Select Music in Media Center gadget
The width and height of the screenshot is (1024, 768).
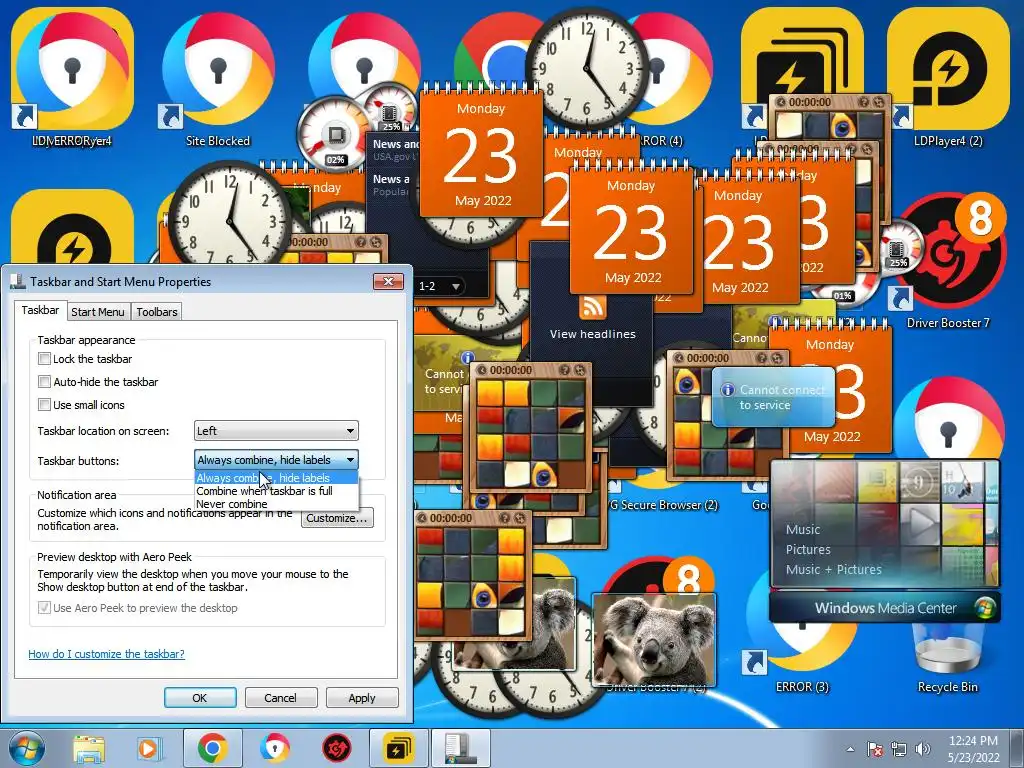click(803, 530)
